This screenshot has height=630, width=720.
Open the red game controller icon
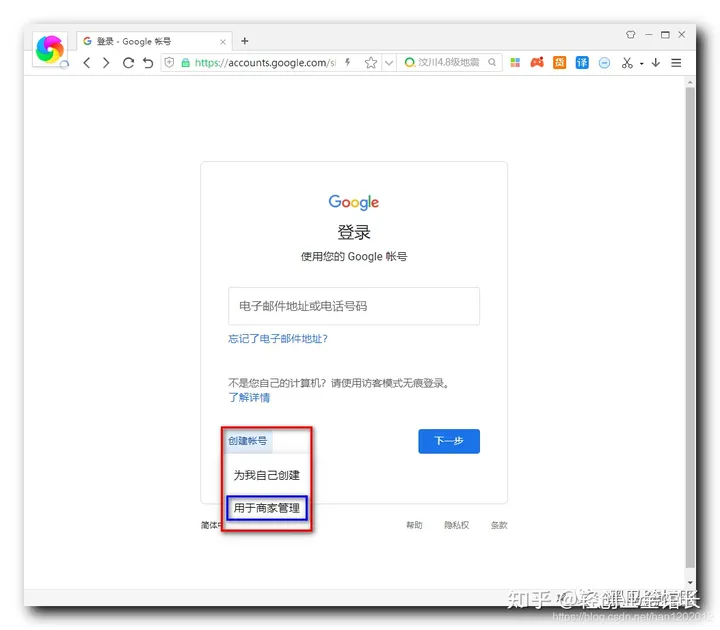click(x=537, y=62)
